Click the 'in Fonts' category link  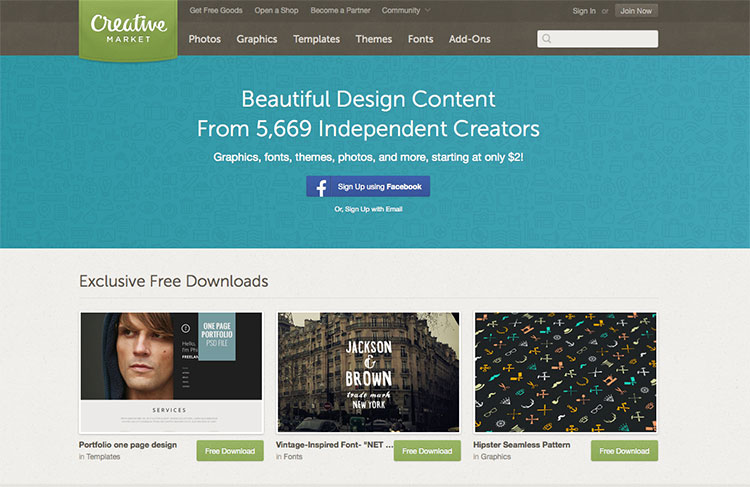pos(289,457)
